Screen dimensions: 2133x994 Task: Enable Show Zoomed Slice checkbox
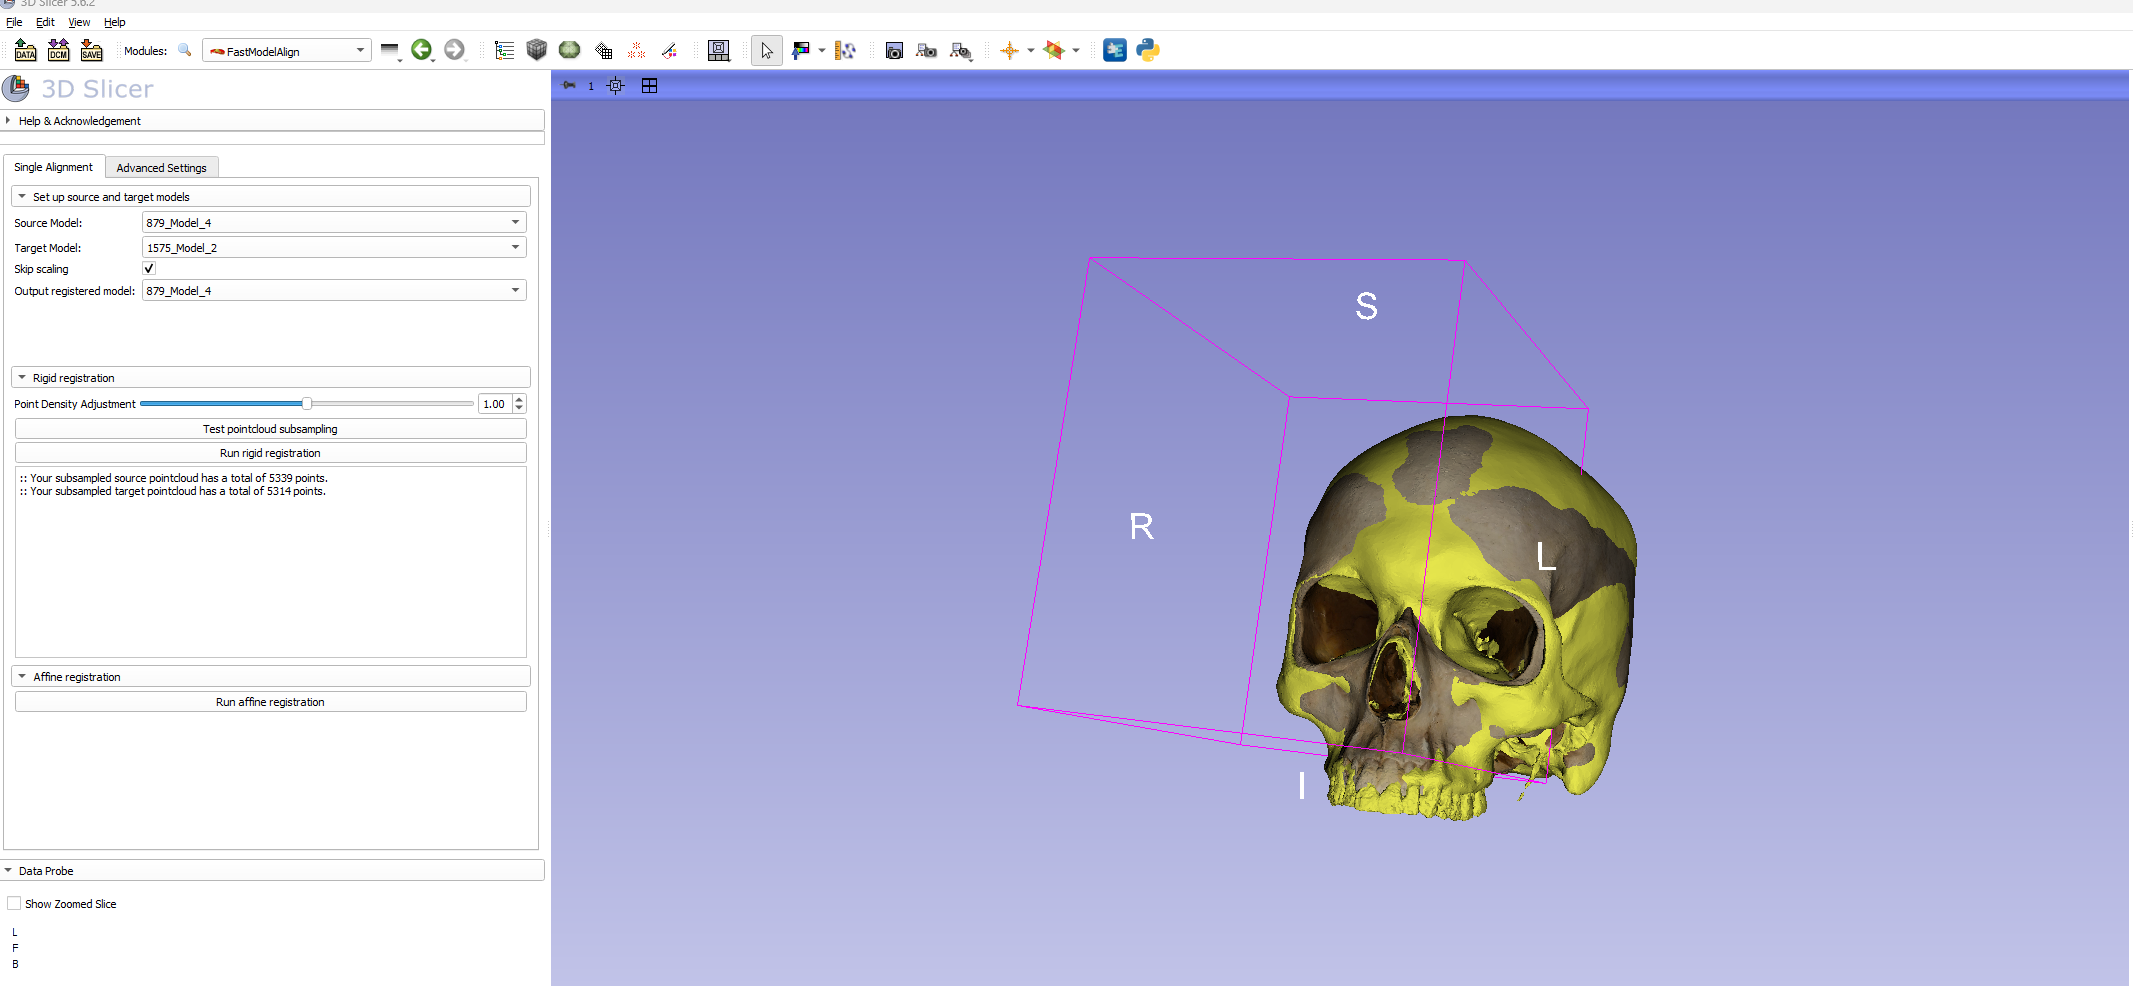point(14,904)
